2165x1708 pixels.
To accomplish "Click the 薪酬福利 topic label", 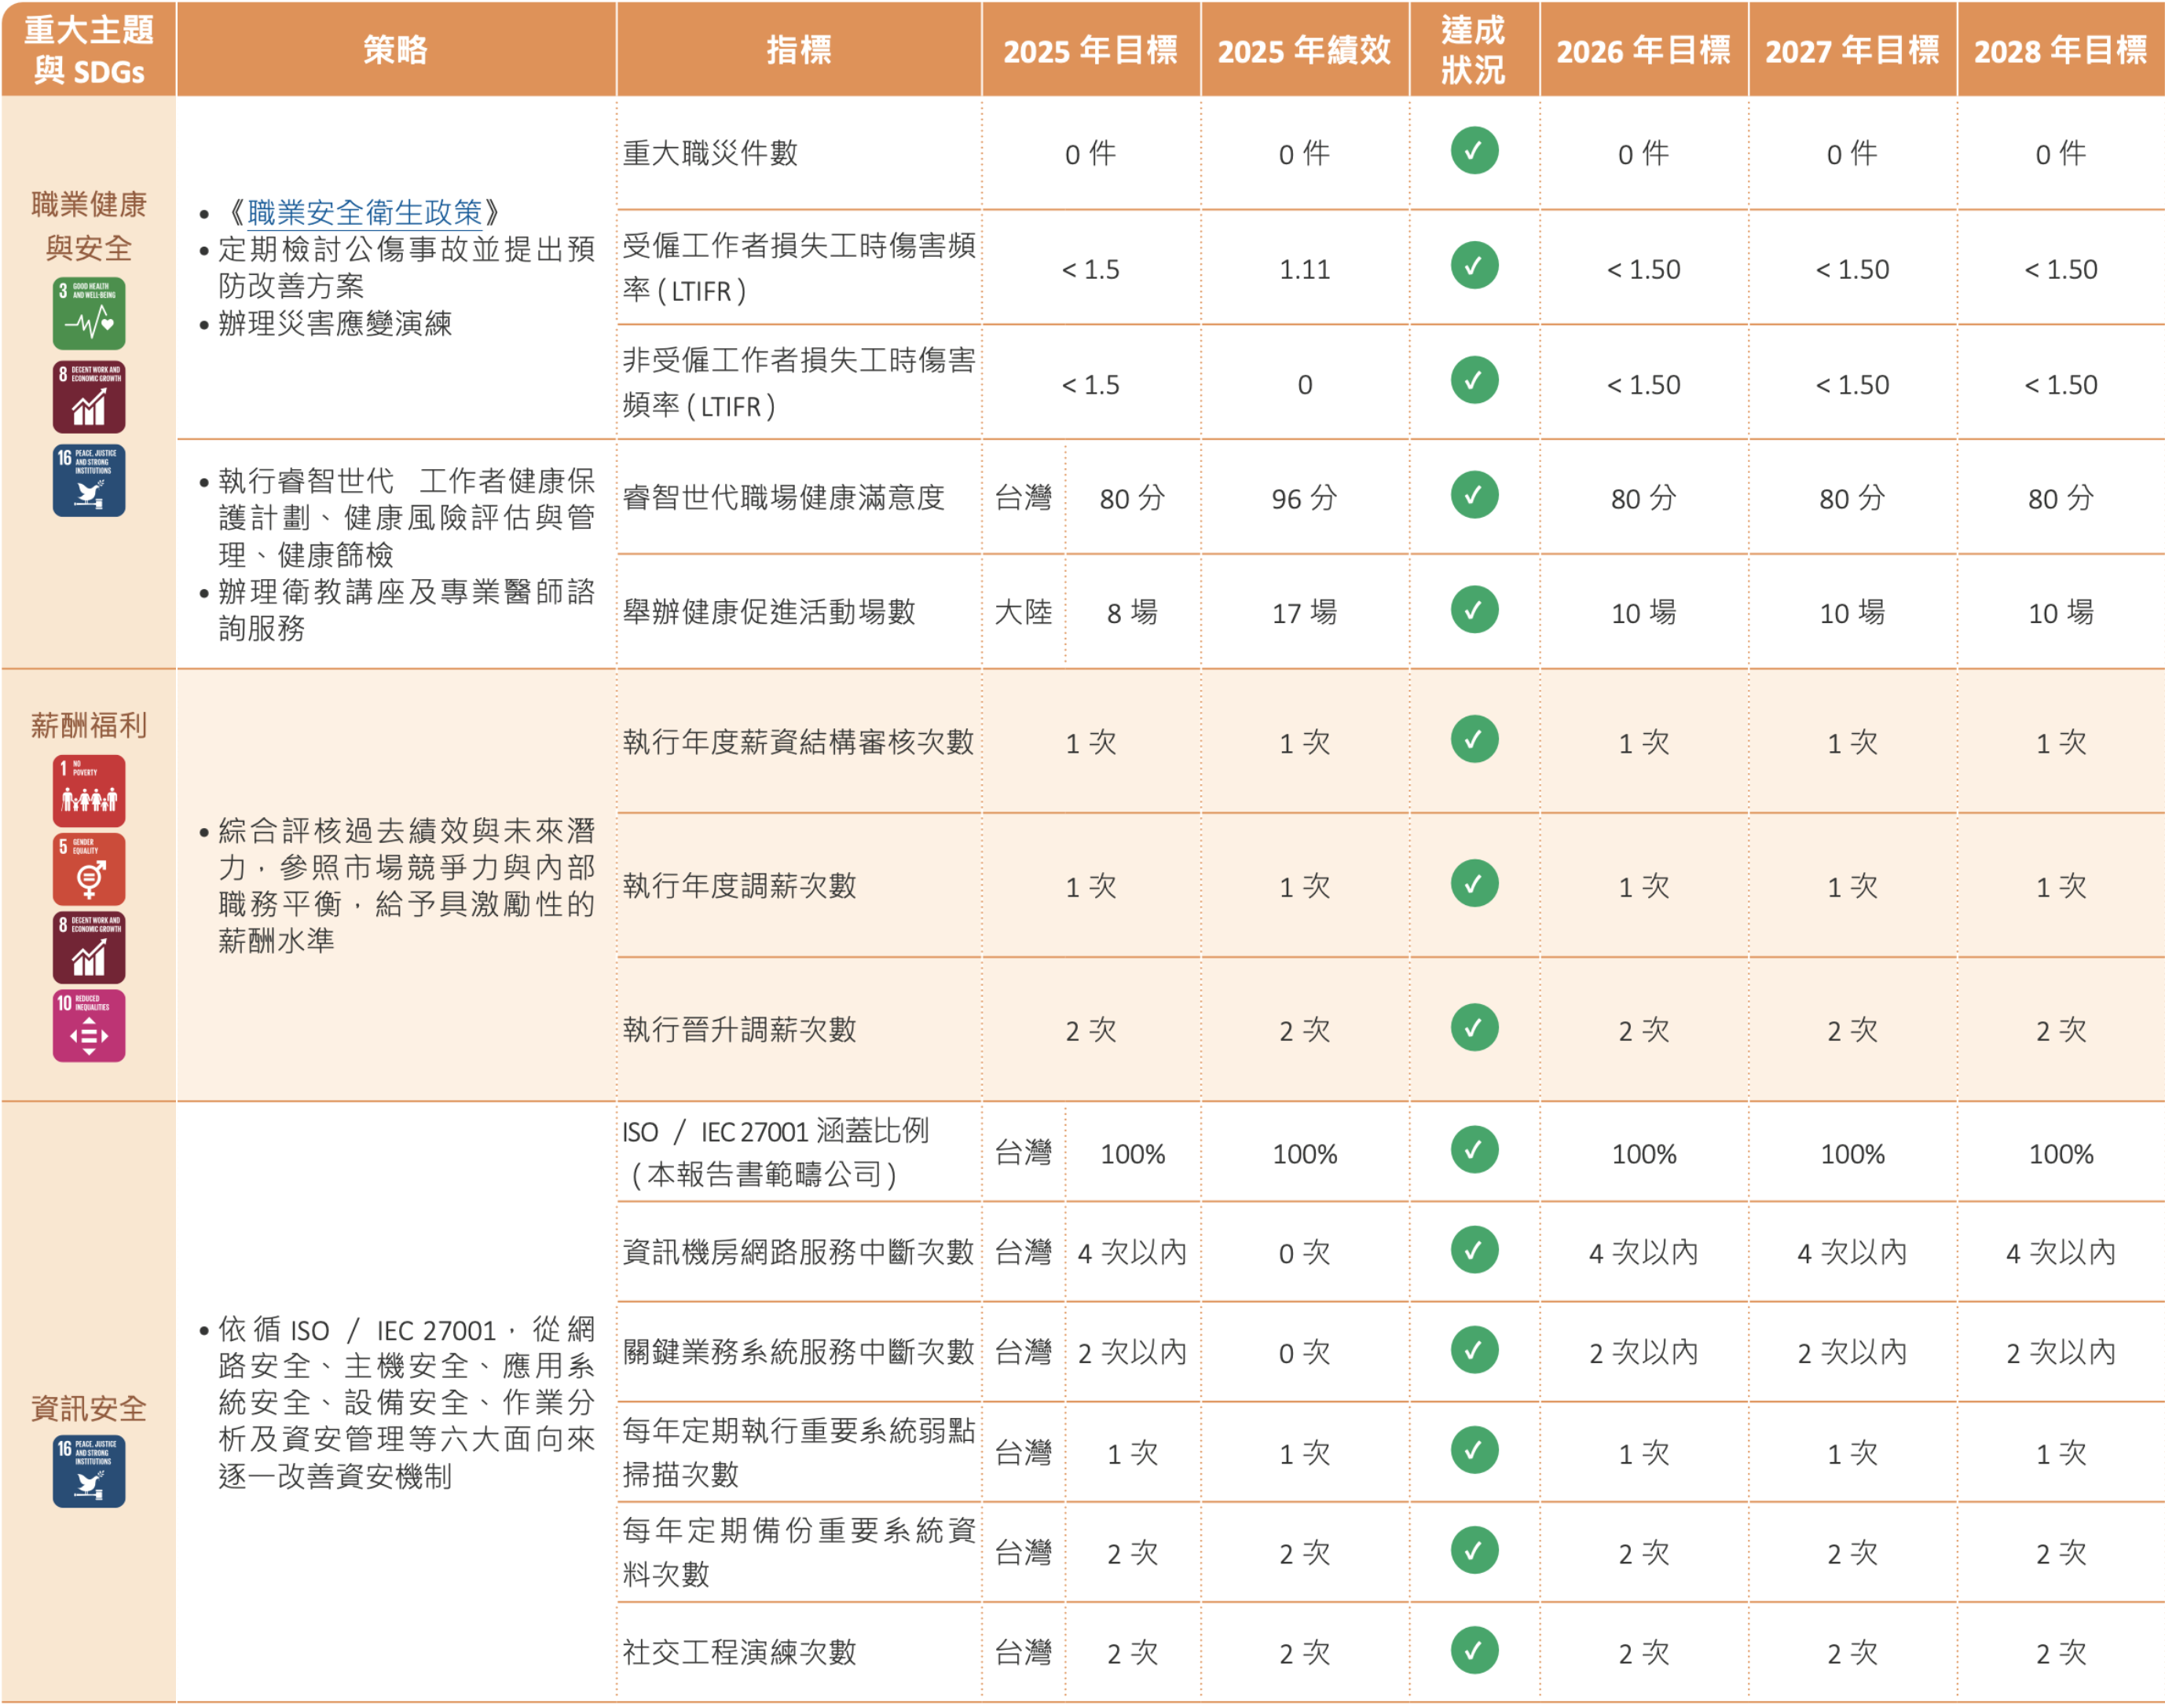I will click(89, 725).
